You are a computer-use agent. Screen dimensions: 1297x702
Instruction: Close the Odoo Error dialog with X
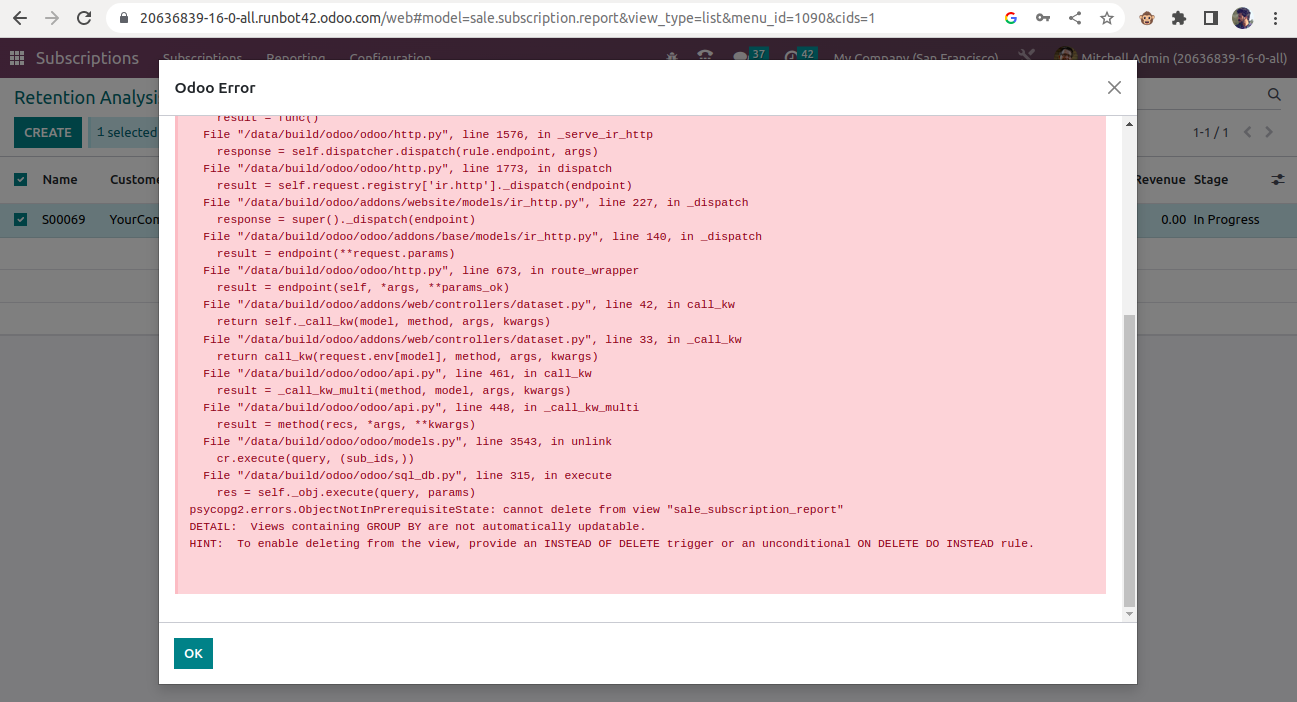point(1114,88)
